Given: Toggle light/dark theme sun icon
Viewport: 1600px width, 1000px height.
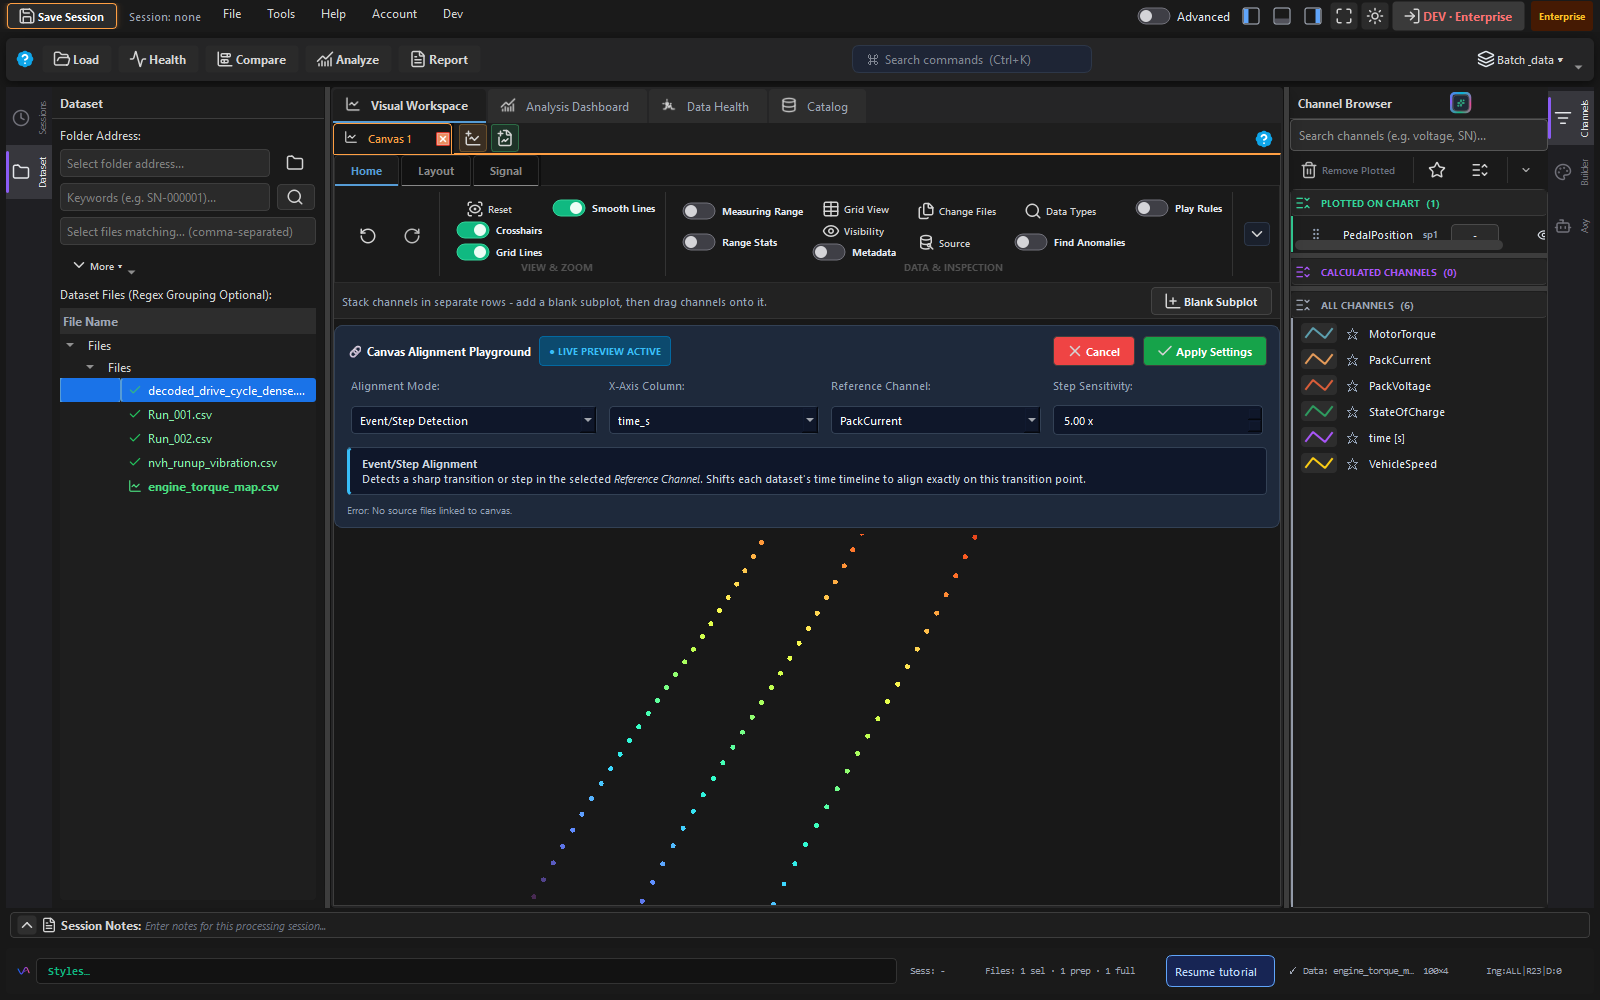Looking at the screenshot, I should tap(1375, 16).
